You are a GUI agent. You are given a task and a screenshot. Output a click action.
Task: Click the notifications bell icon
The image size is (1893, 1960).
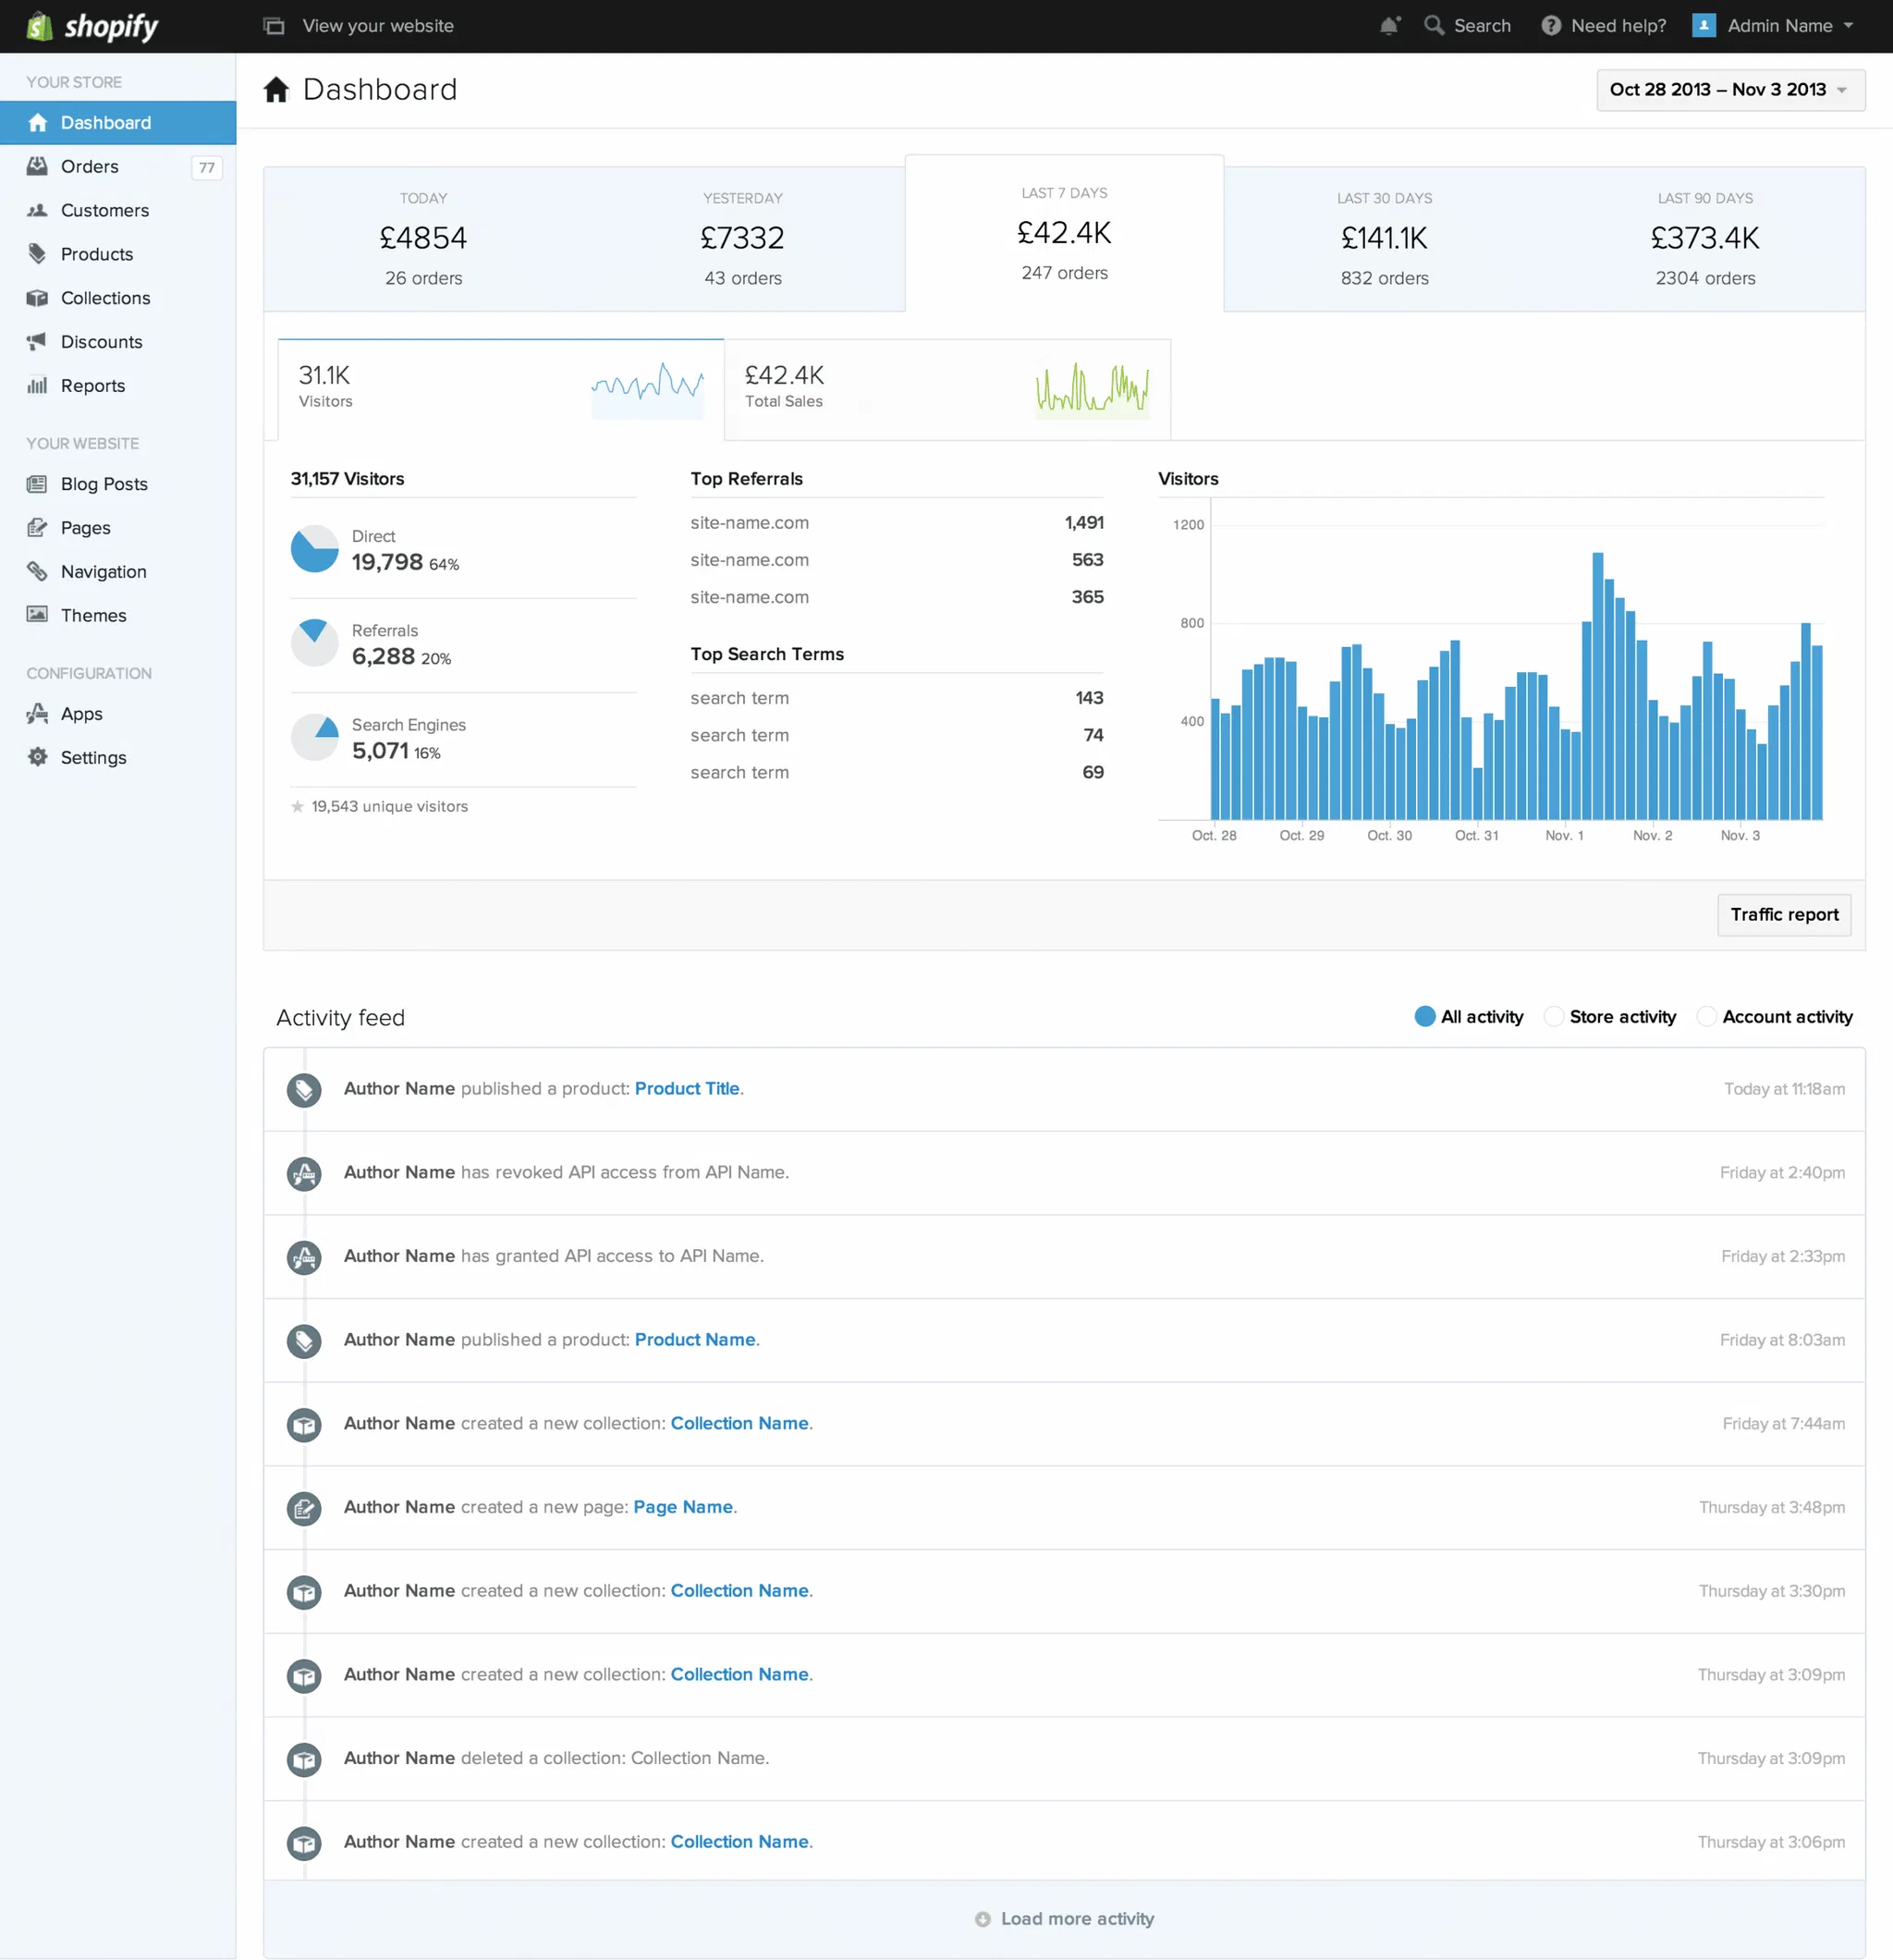(1389, 26)
